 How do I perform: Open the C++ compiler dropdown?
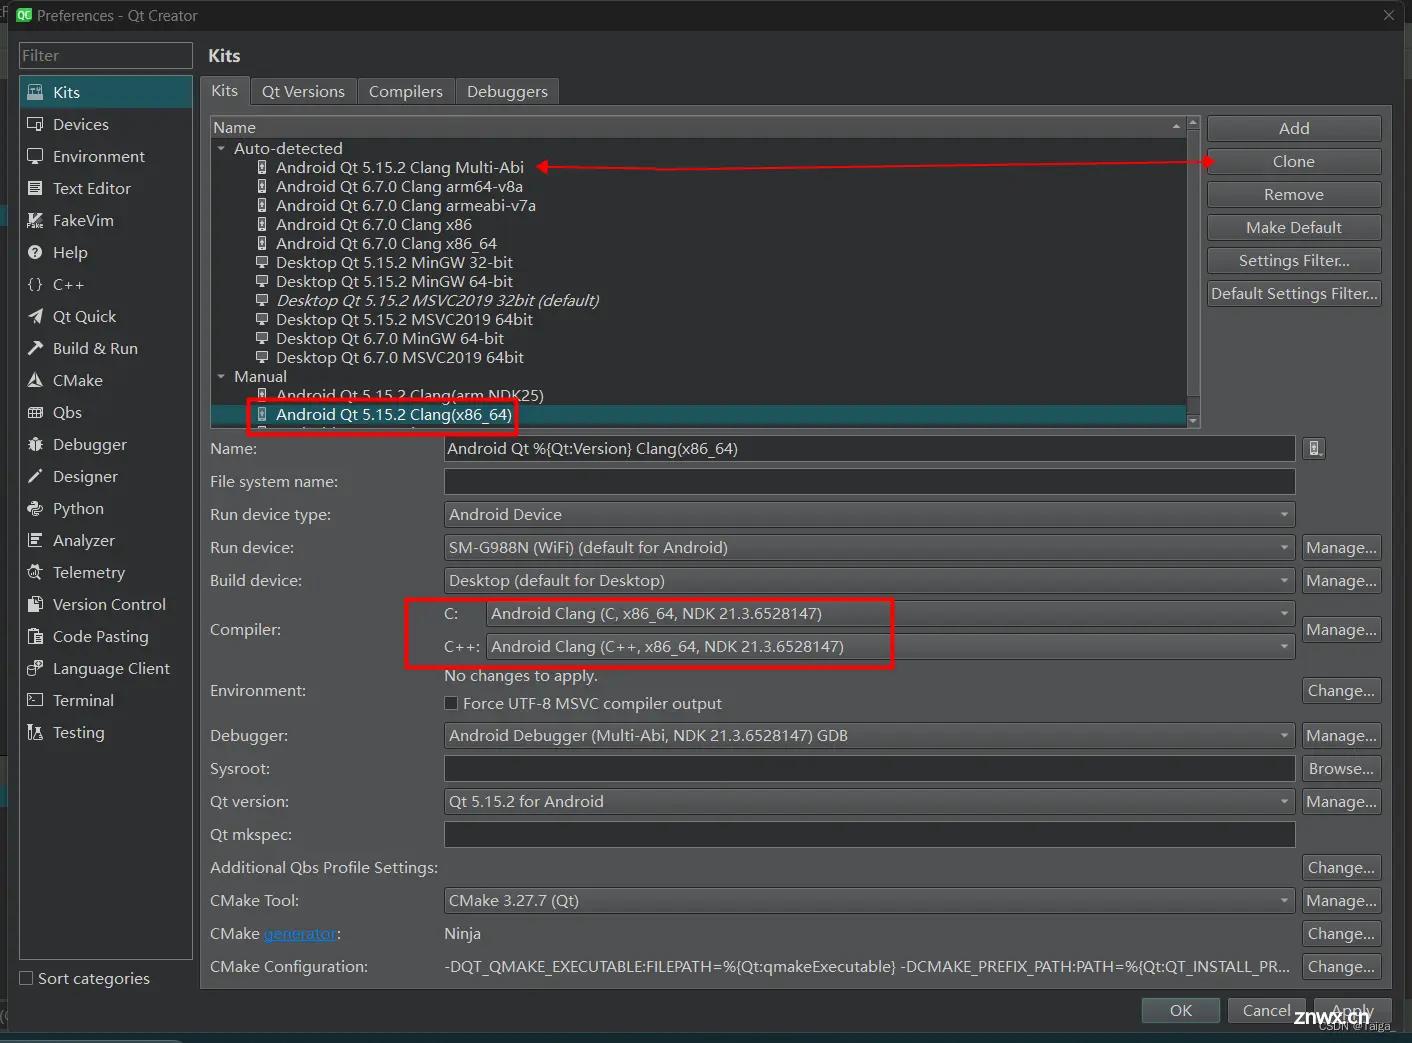890,646
